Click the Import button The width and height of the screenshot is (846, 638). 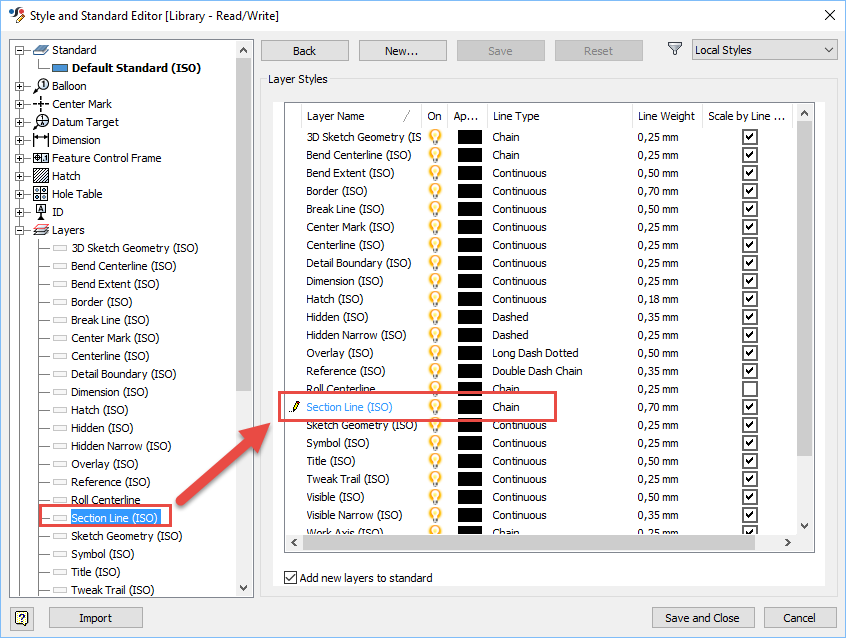95,618
